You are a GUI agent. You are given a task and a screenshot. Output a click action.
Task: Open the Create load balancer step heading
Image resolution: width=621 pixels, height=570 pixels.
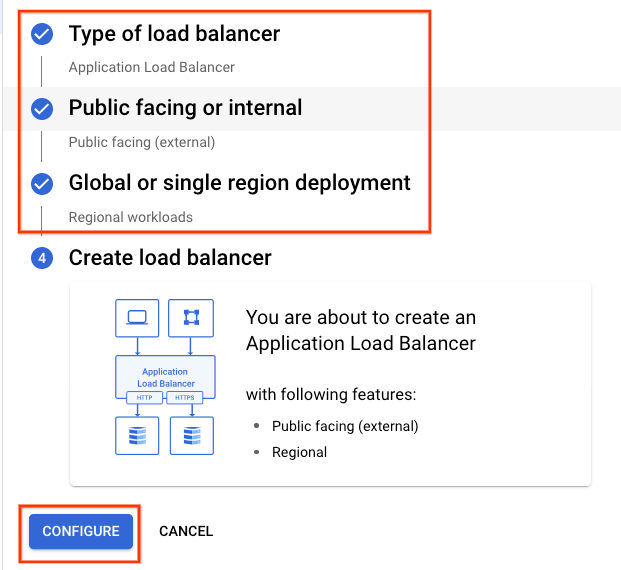(170, 258)
